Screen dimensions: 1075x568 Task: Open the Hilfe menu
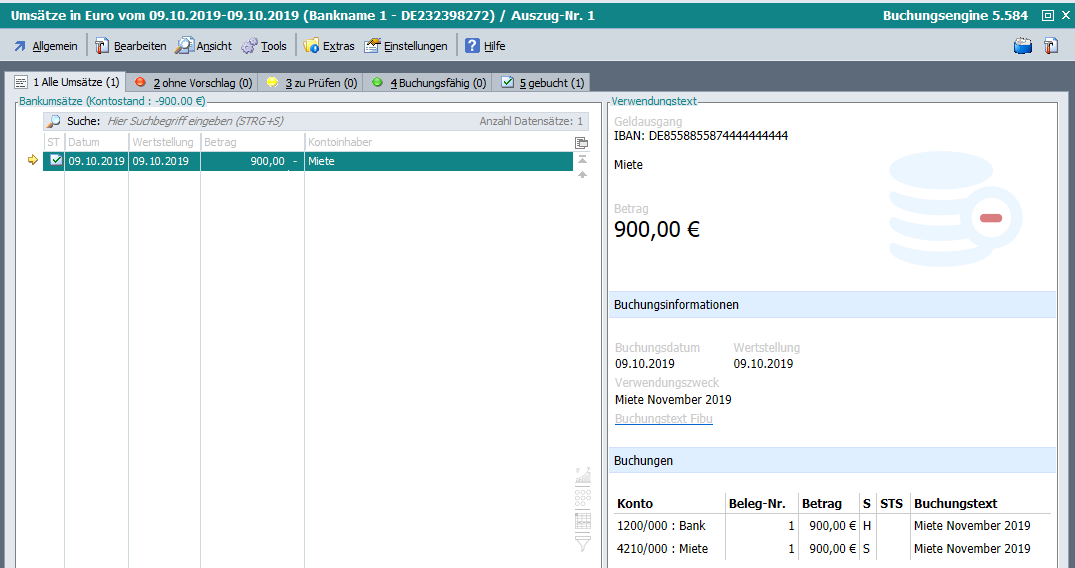click(x=485, y=46)
